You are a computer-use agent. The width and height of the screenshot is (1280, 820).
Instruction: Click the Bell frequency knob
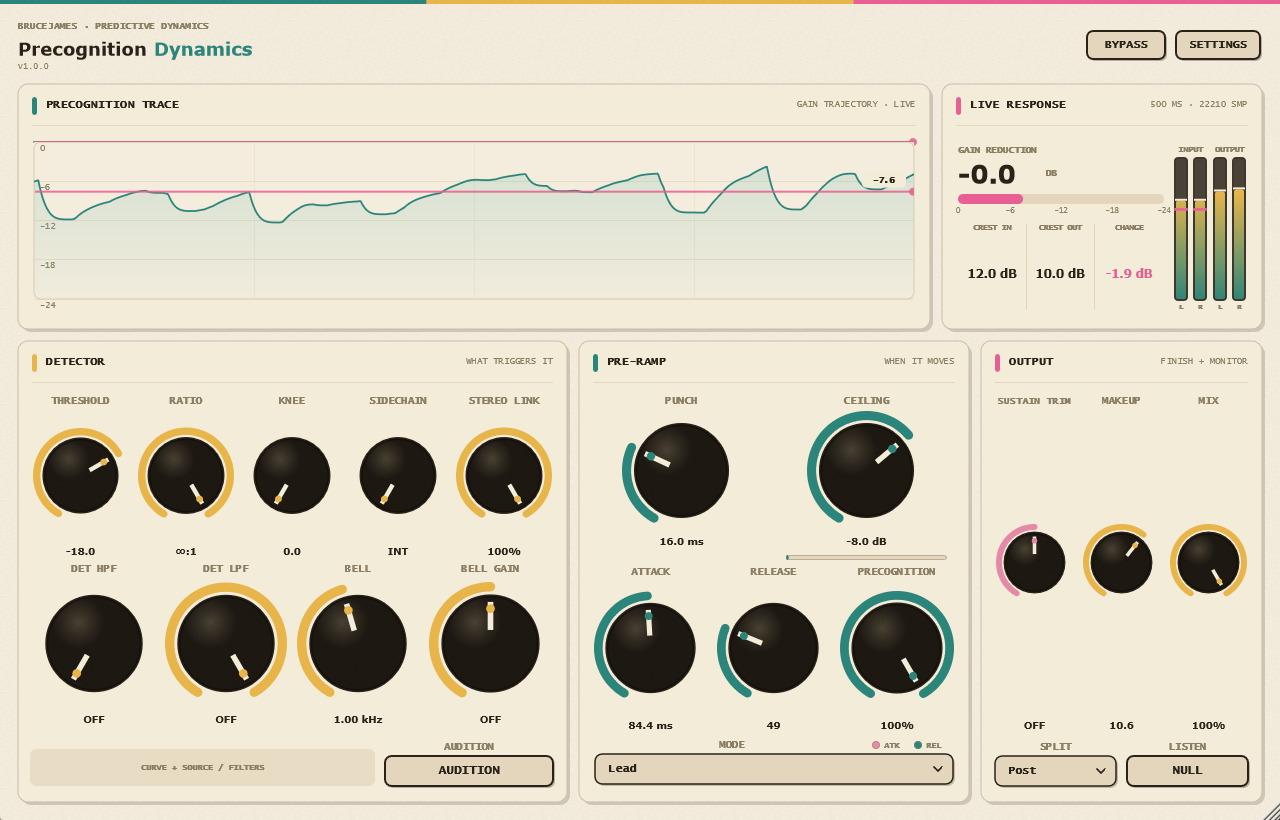point(358,643)
